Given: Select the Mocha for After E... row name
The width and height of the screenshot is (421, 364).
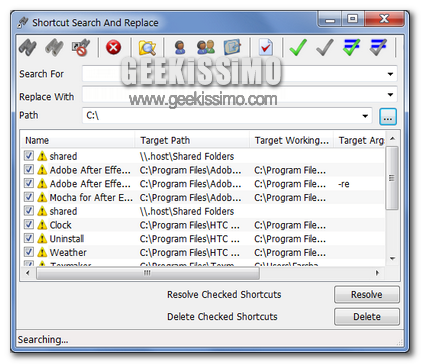Looking at the screenshot, I should 91,198.
